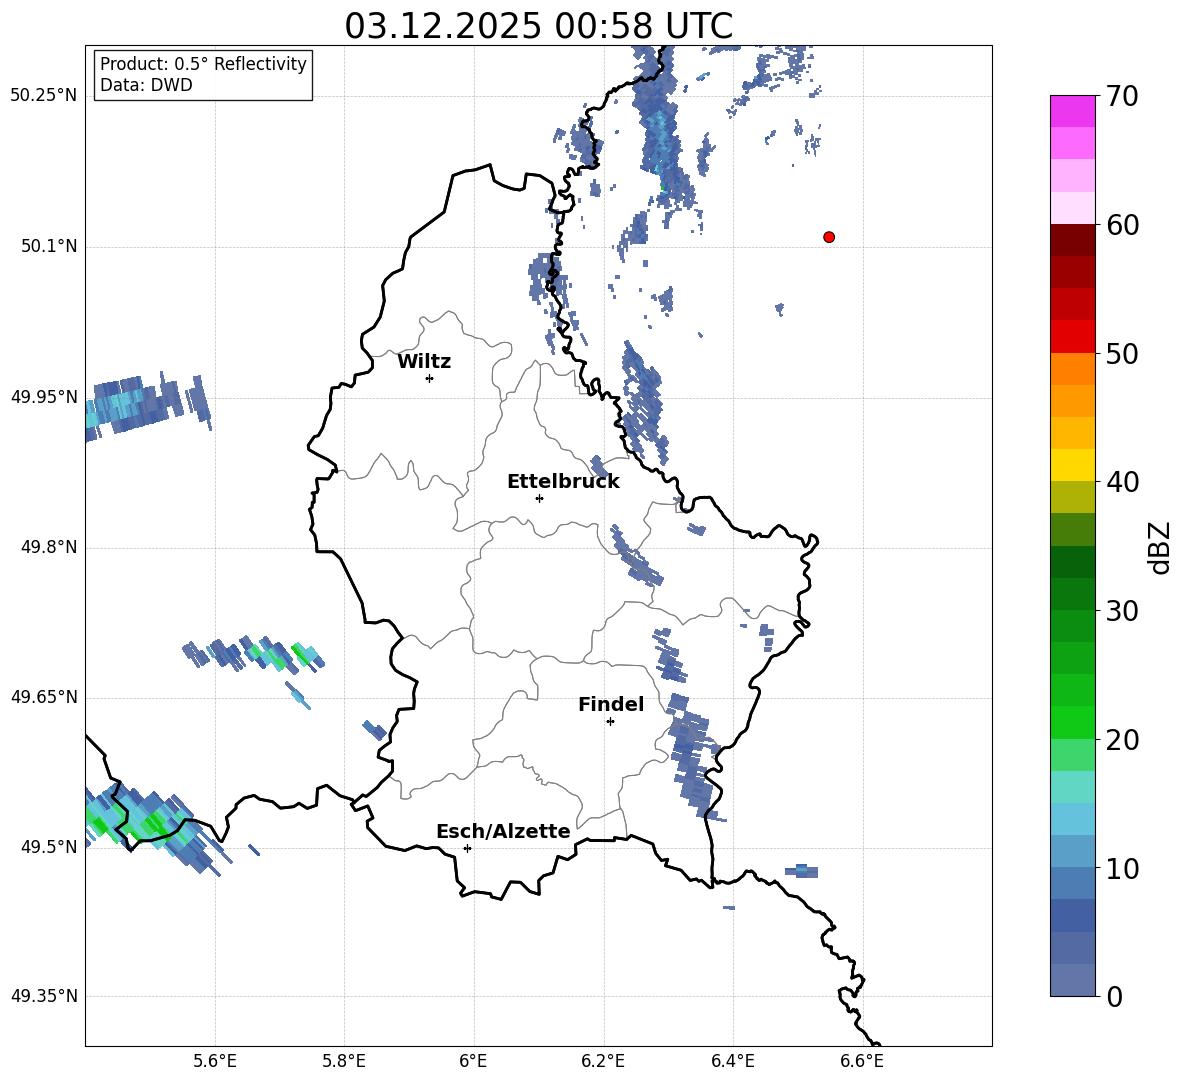The width and height of the screenshot is (1184, 1081).
Task: Click the 5.6°E longitude label
Action: tap(215, 1061)
